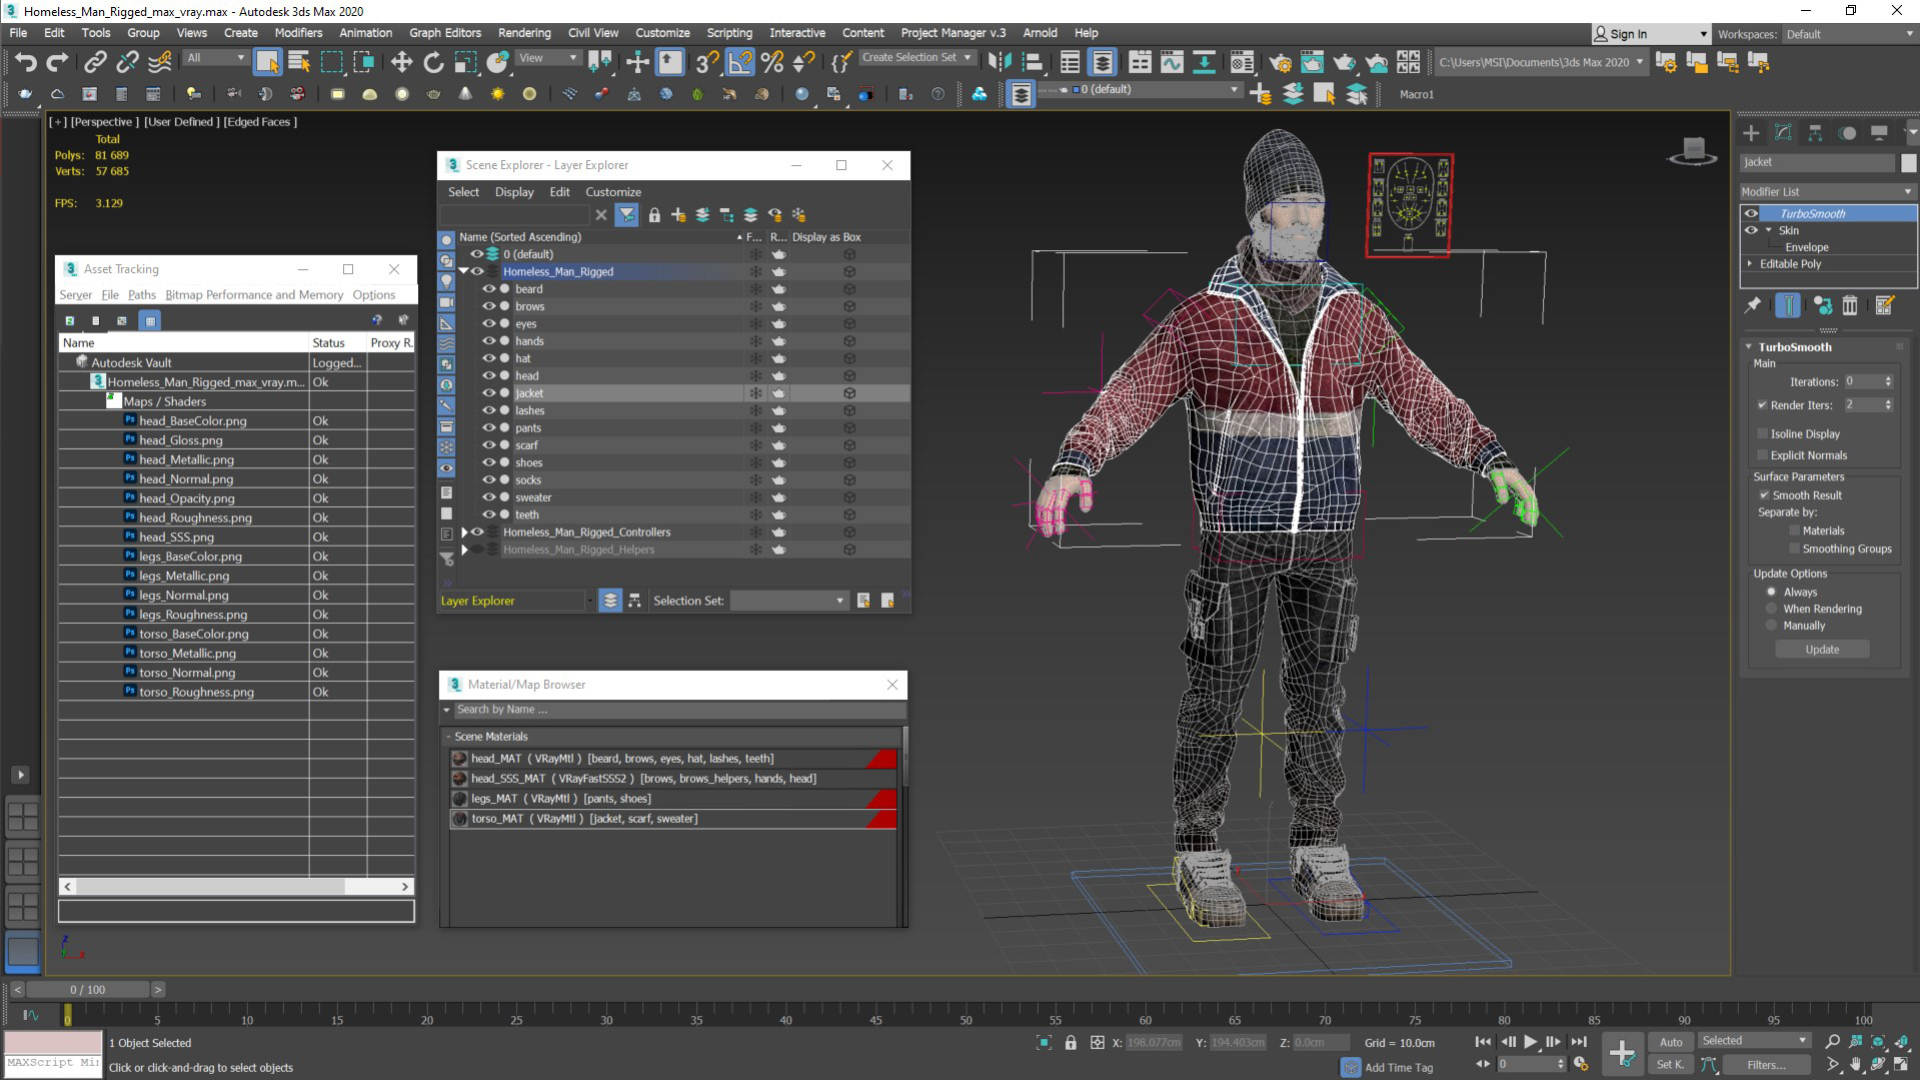Select the Manually update radio option
1920x1080 pixels.
pos(1772,626)
